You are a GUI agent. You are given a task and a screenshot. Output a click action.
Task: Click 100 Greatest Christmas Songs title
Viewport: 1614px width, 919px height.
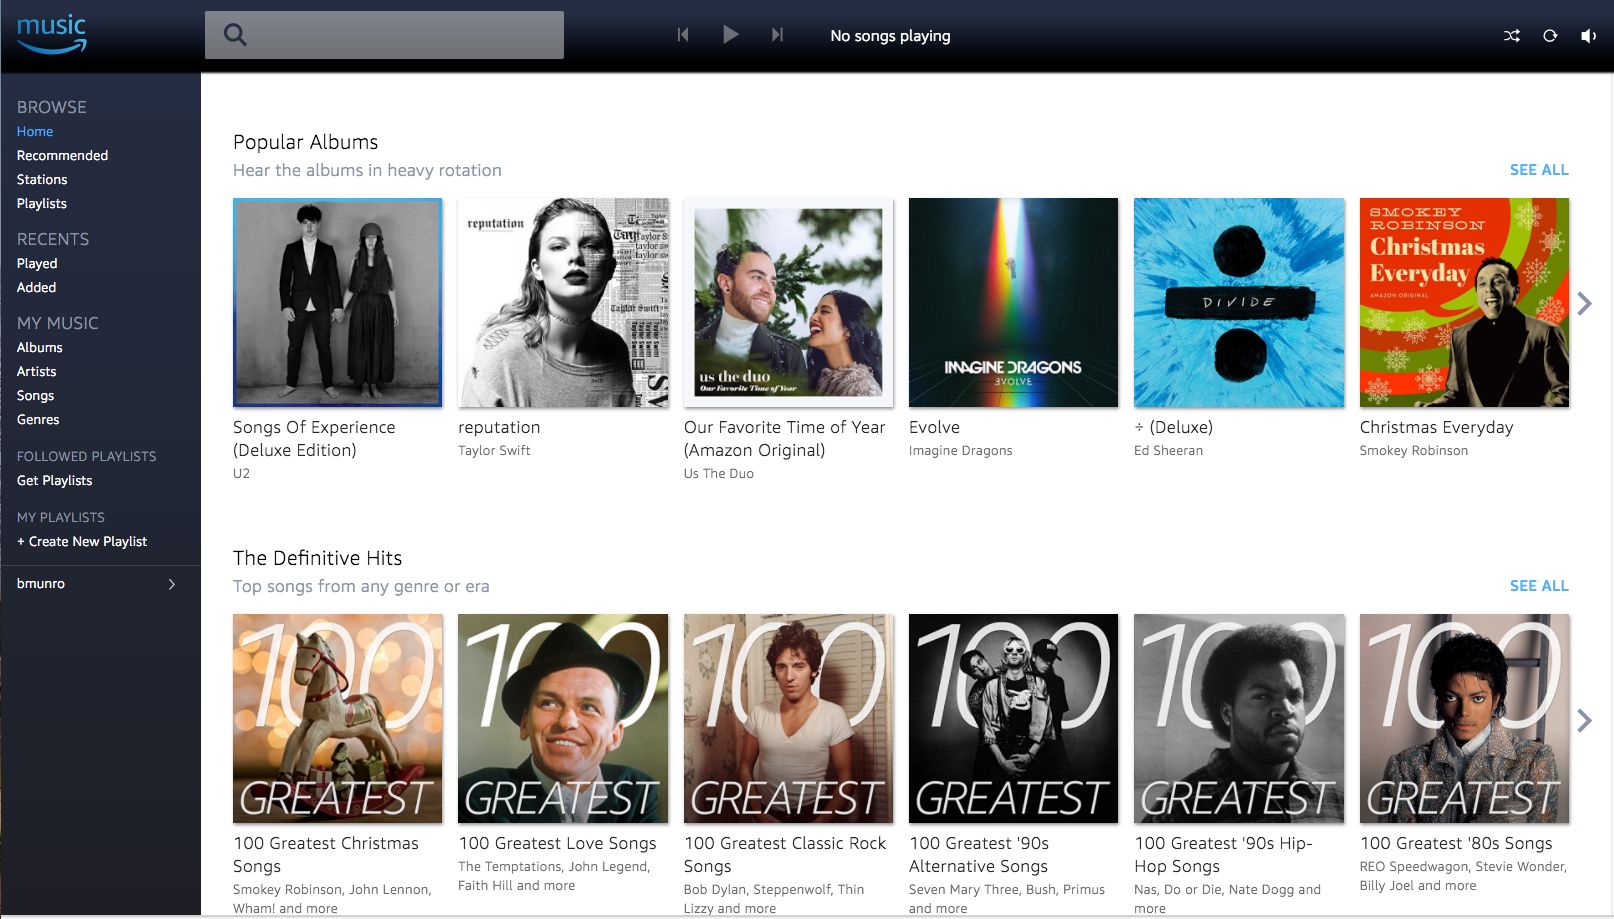(x=326, y=855)
